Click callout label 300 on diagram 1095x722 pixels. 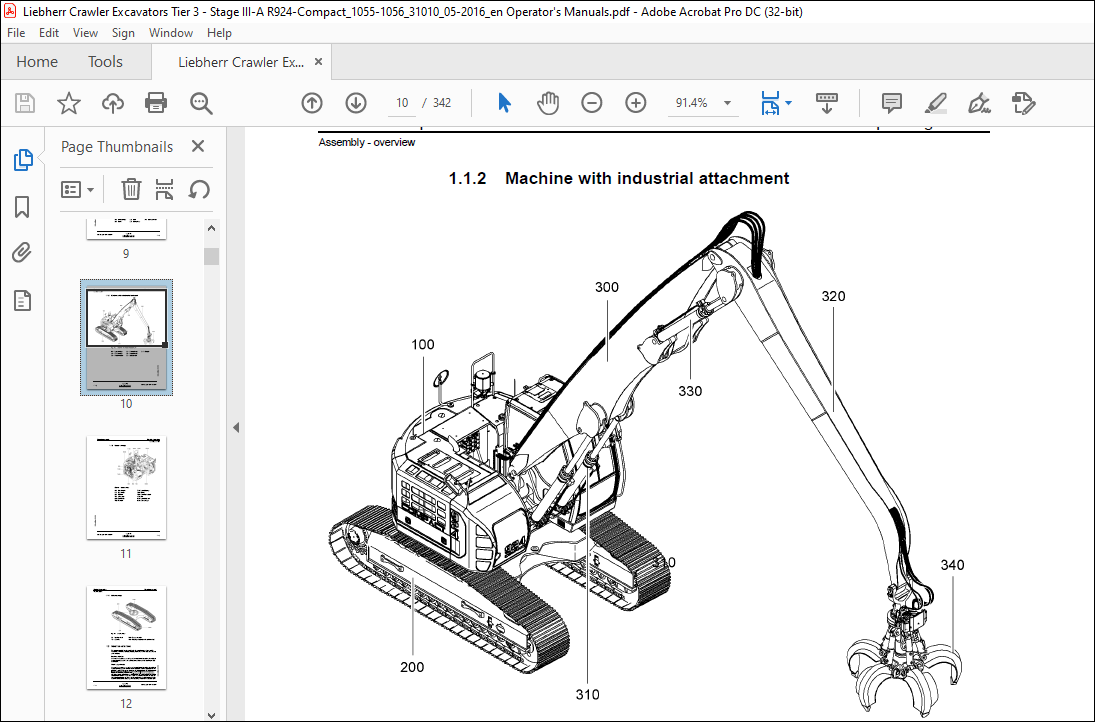click(607, 287)
